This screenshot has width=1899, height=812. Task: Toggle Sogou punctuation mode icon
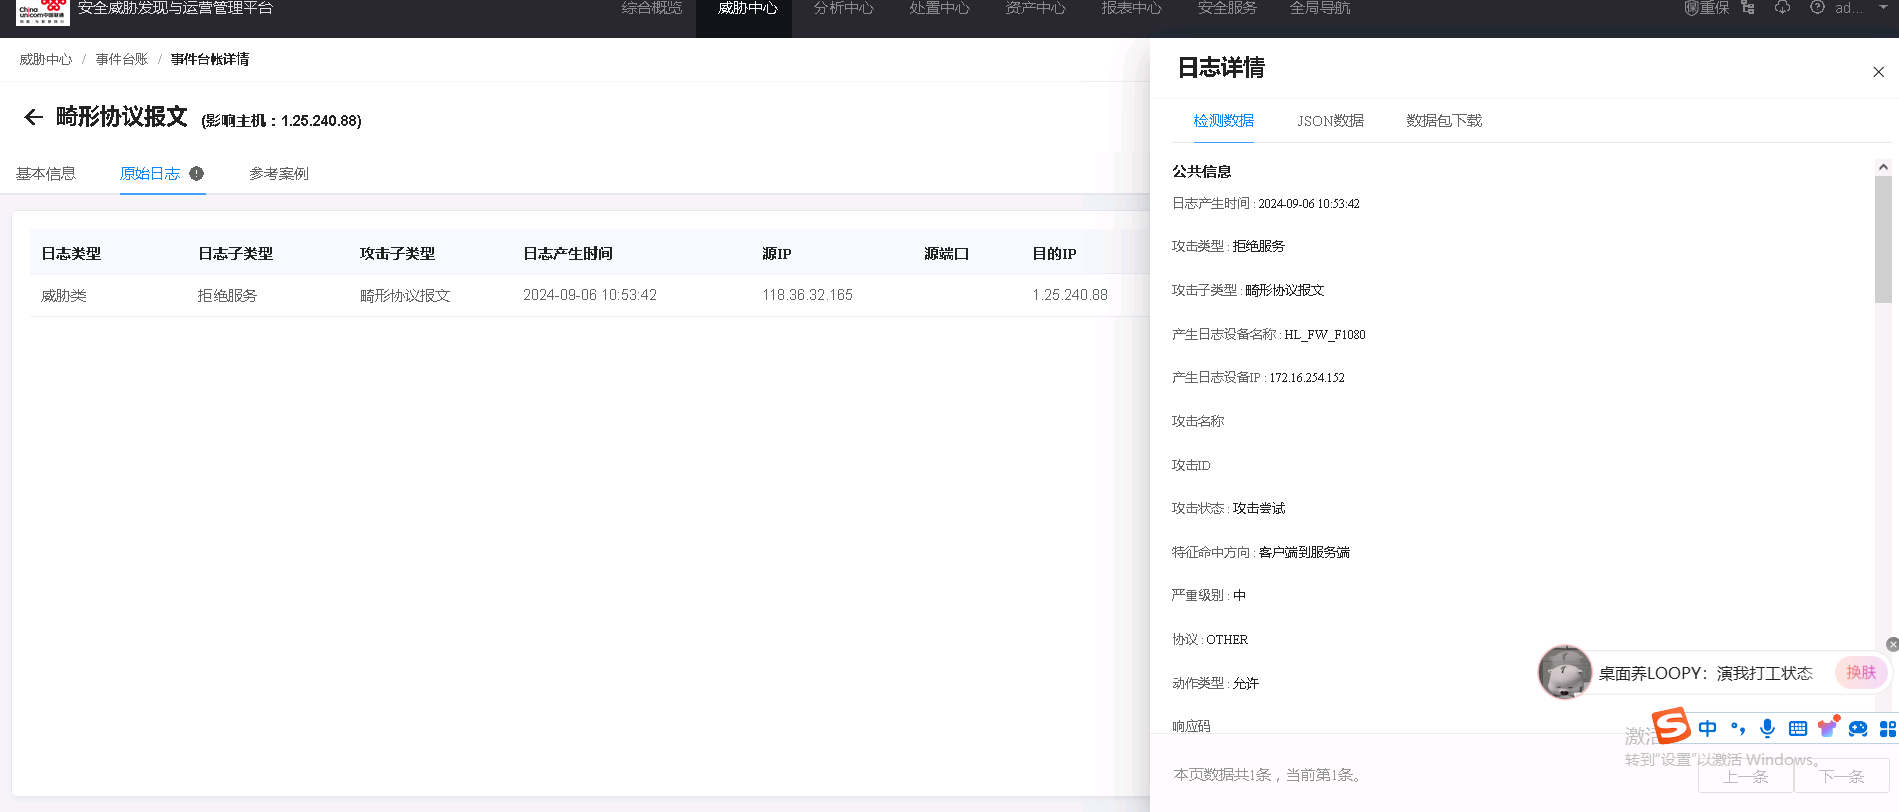pos(1738,728)
